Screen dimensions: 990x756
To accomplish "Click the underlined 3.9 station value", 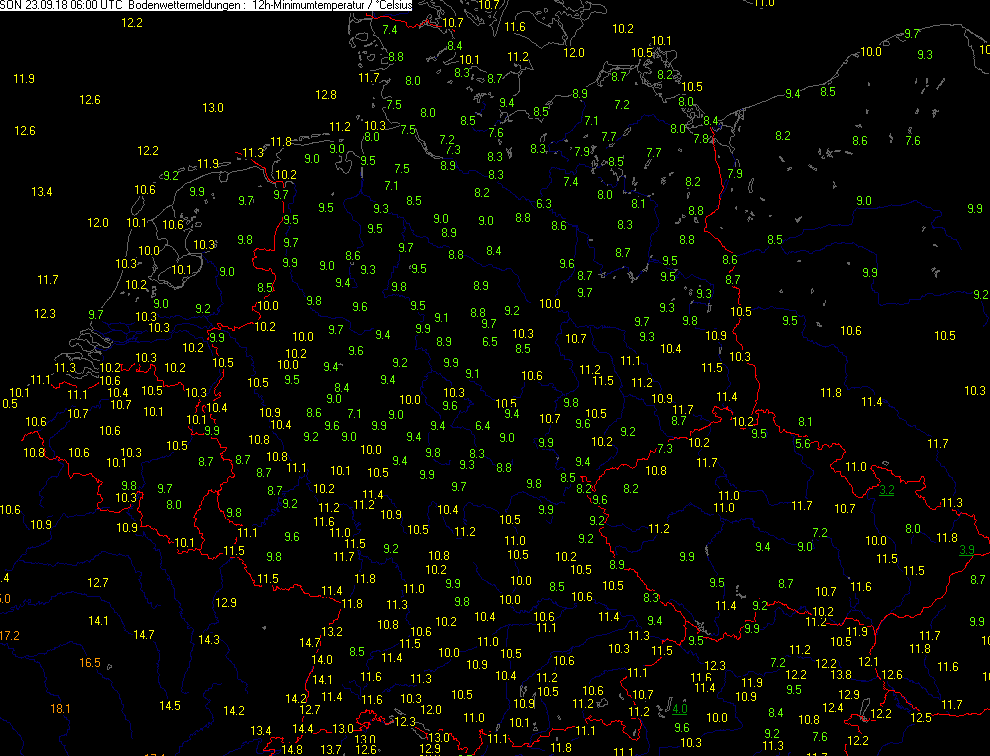I will 966,549.
